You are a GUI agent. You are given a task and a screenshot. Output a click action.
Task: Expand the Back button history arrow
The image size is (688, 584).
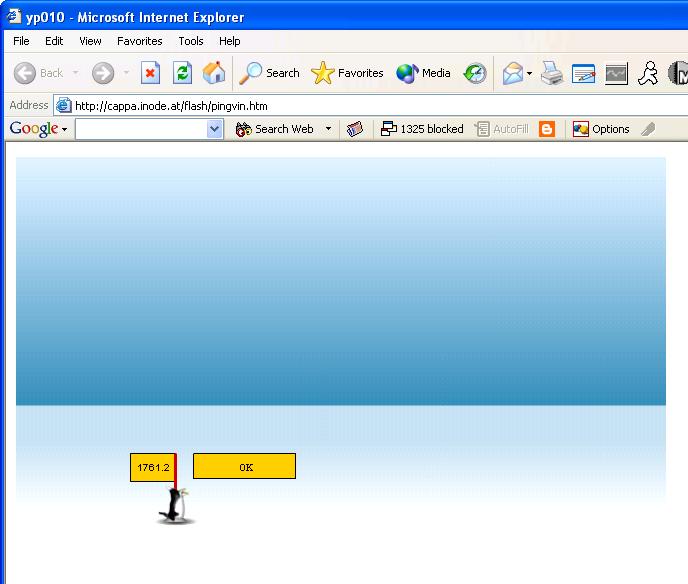(75, 73)
